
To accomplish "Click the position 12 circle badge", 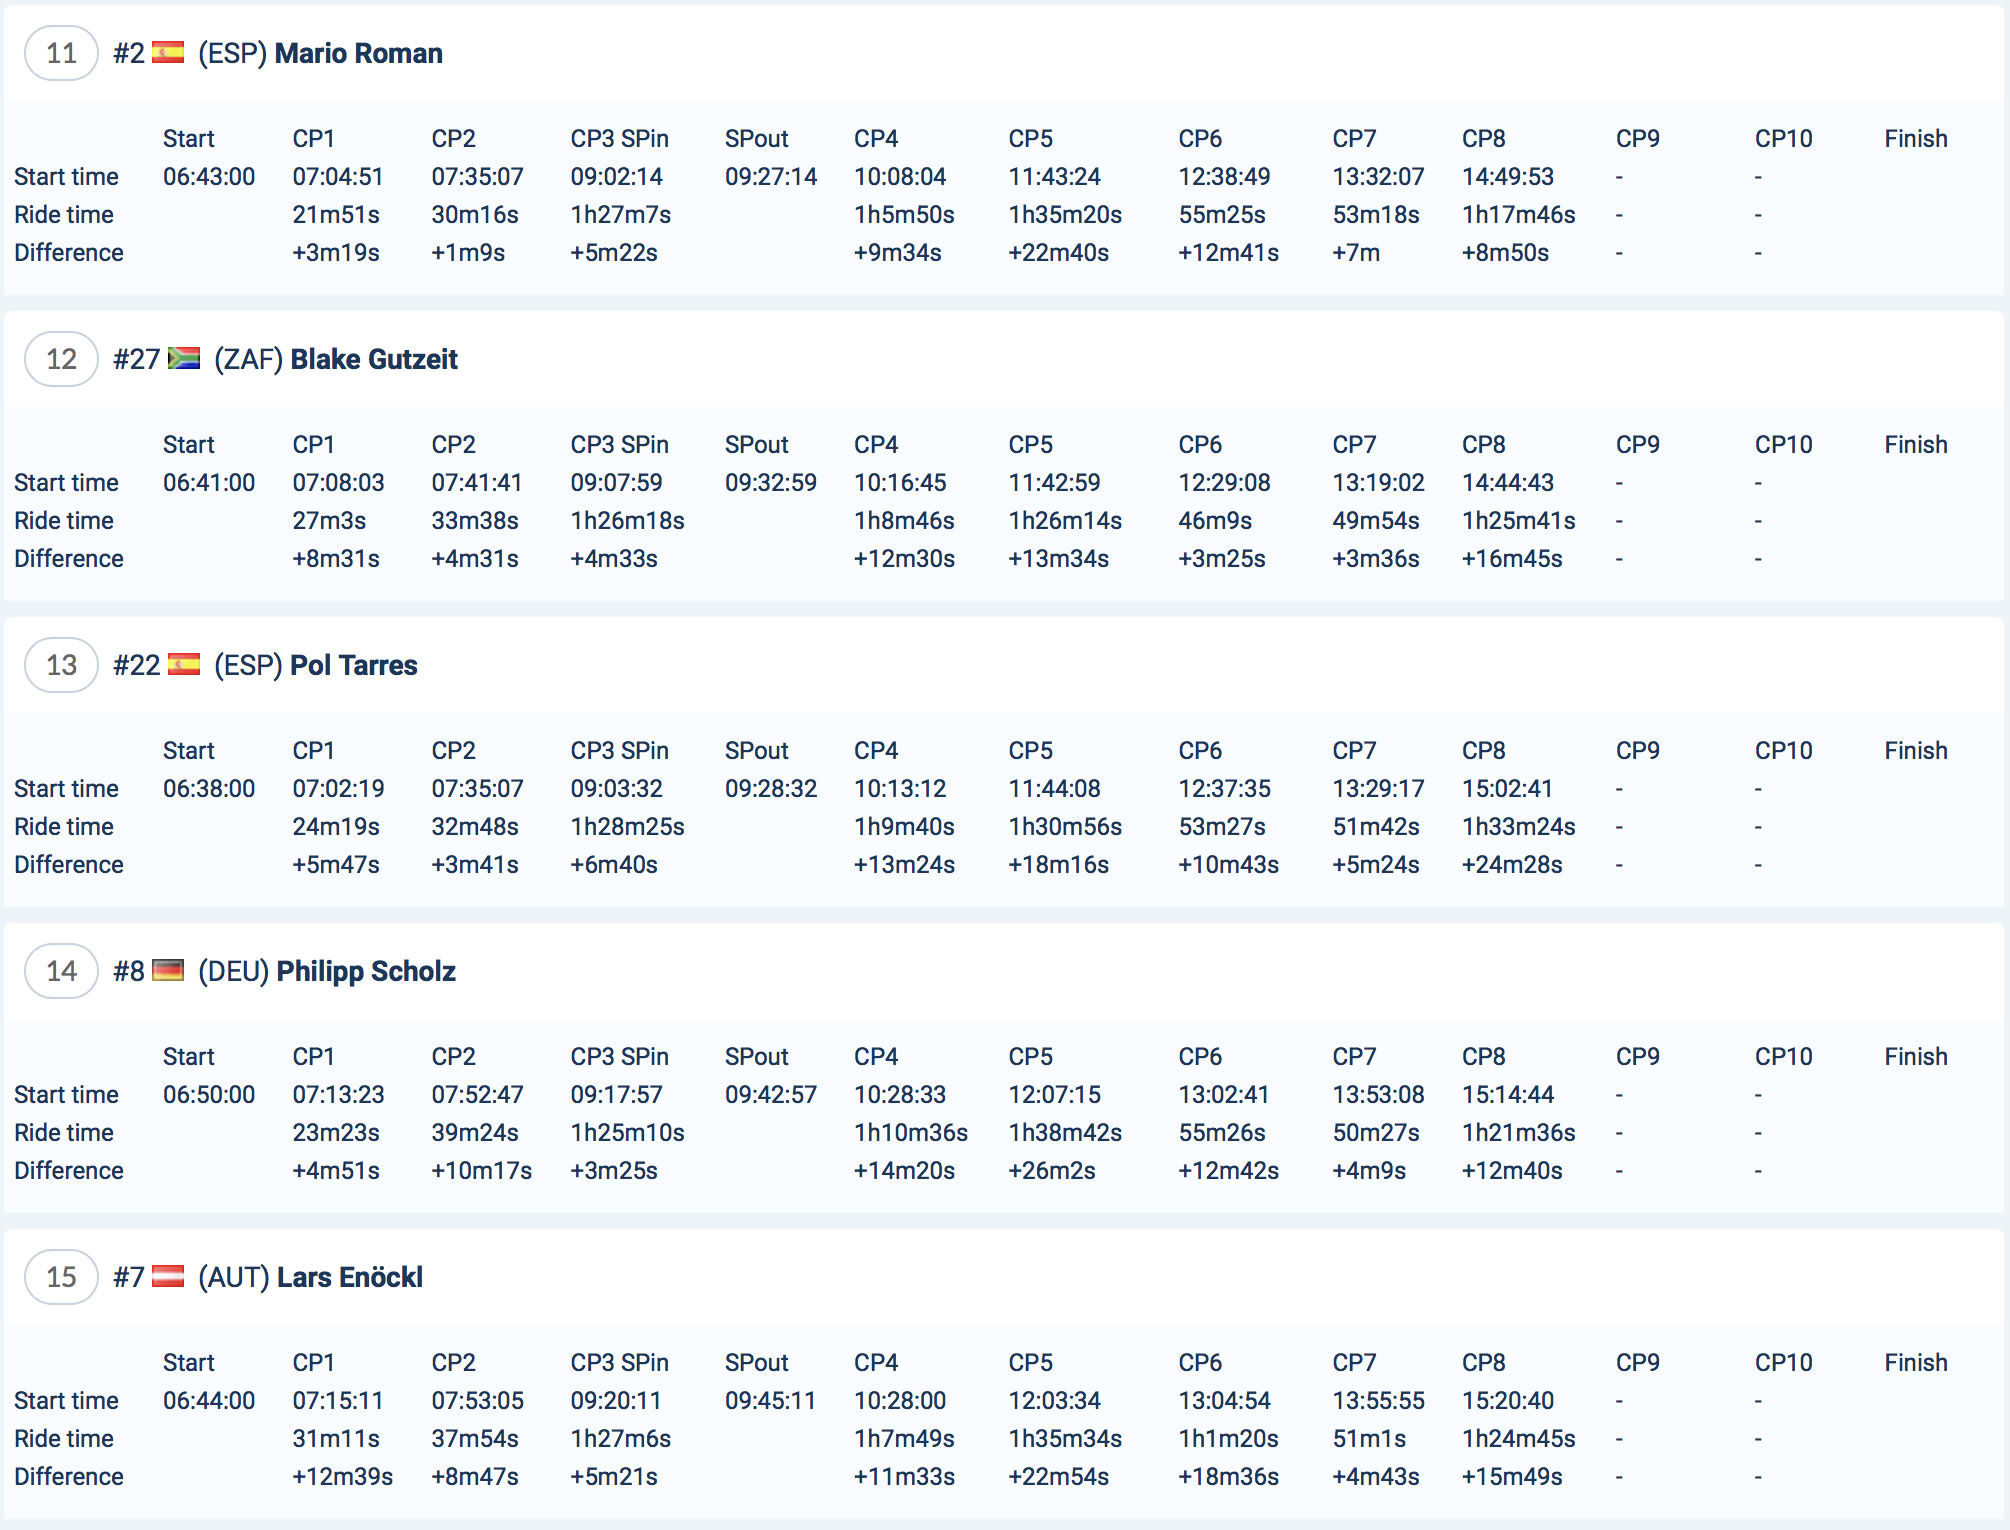I will click(61, 359).
